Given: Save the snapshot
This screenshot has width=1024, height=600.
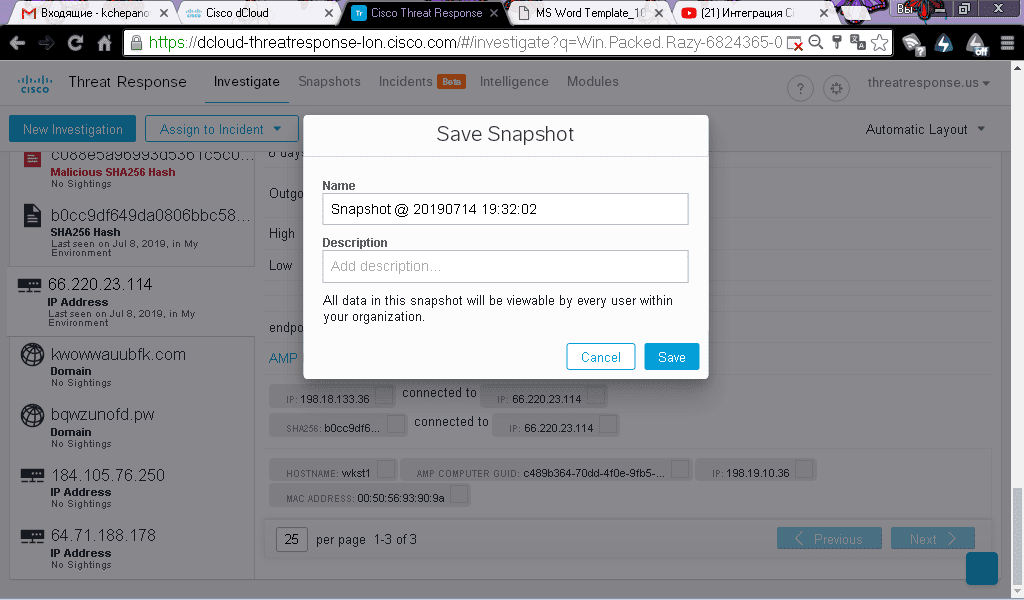Looking at the screenshot, I should pyautogui.click(x=671, y=356).
